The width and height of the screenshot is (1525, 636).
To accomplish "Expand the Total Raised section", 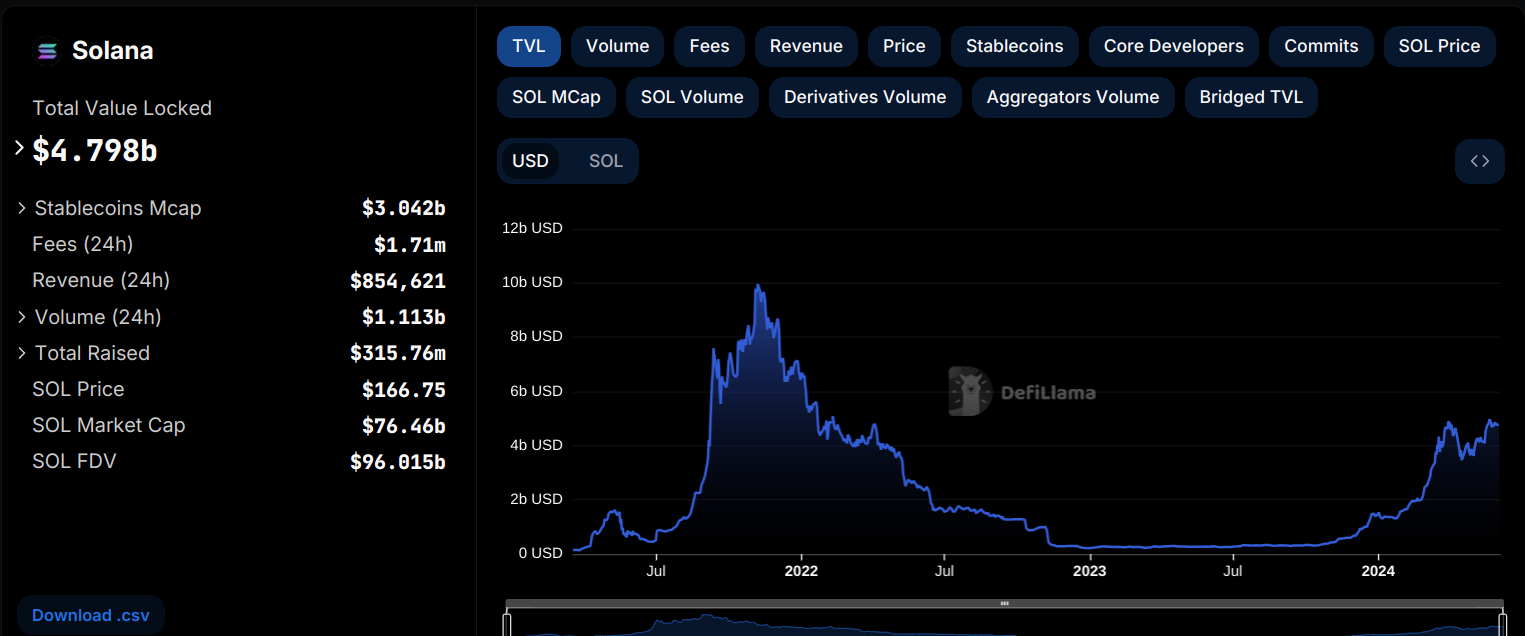I will point(22,353).
